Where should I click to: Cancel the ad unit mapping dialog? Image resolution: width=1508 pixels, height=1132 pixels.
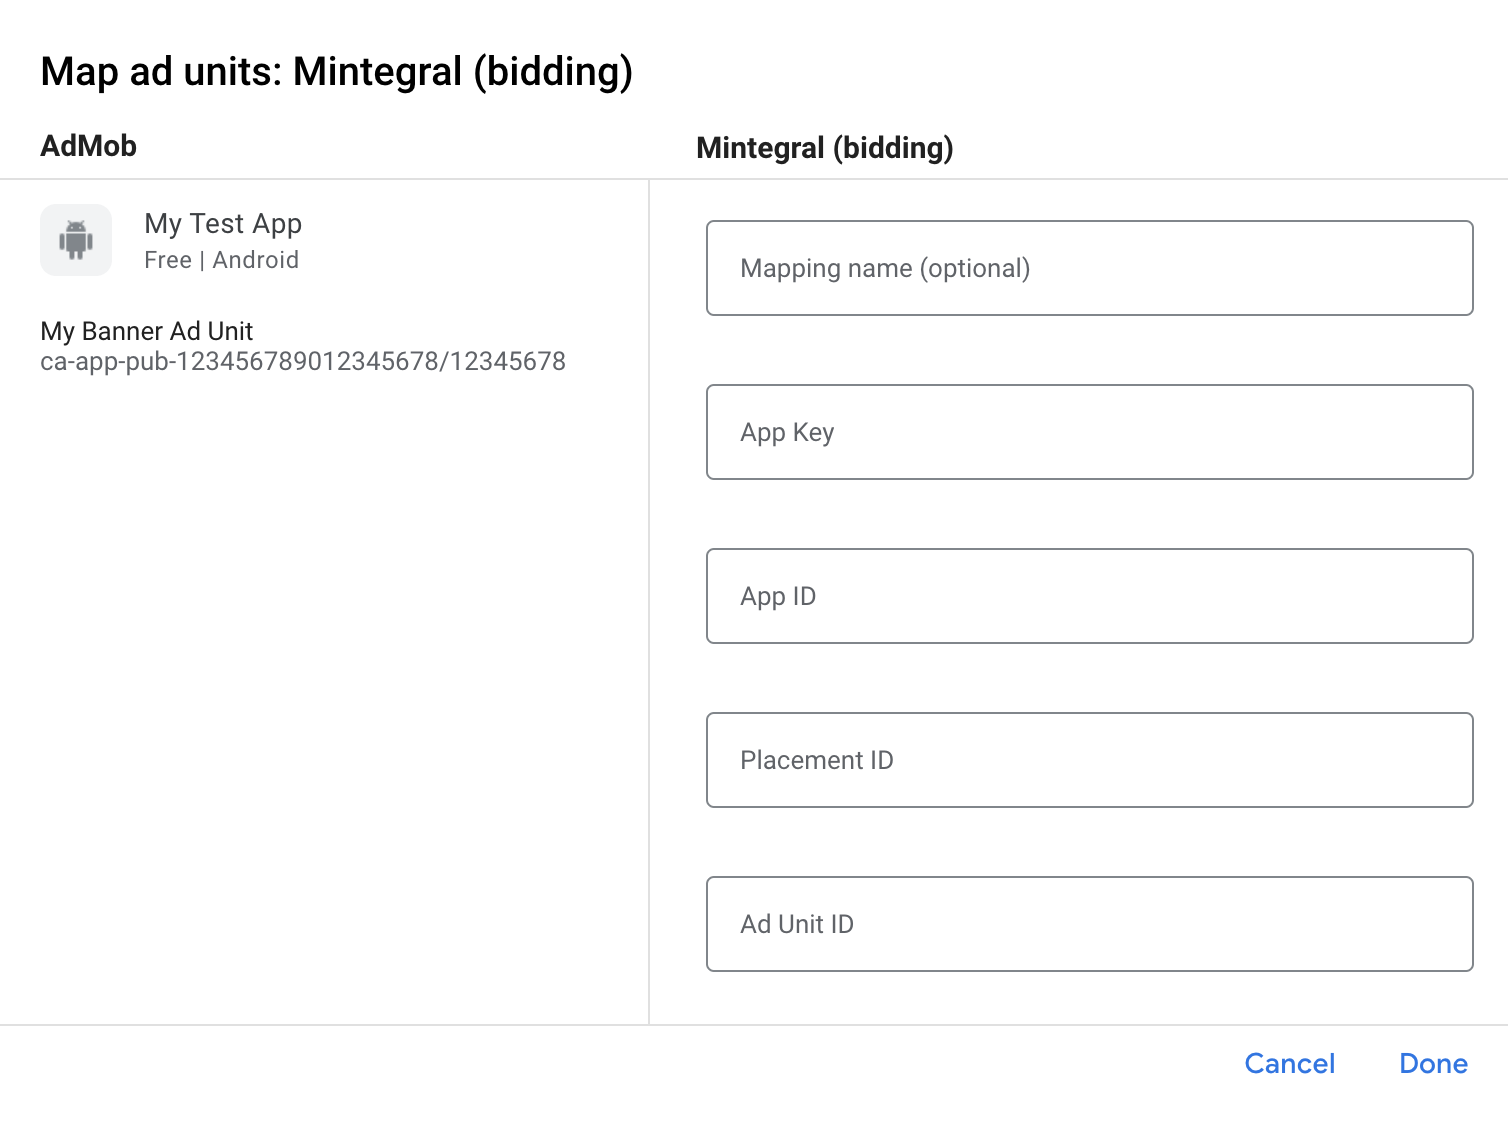coord(1289,1063)
